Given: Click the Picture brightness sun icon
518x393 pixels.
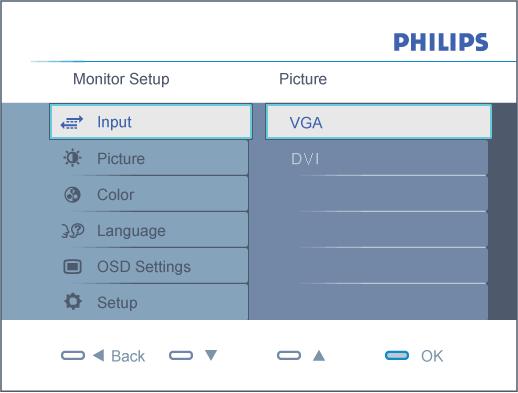Looking at the screenshot, I should 72,158.
